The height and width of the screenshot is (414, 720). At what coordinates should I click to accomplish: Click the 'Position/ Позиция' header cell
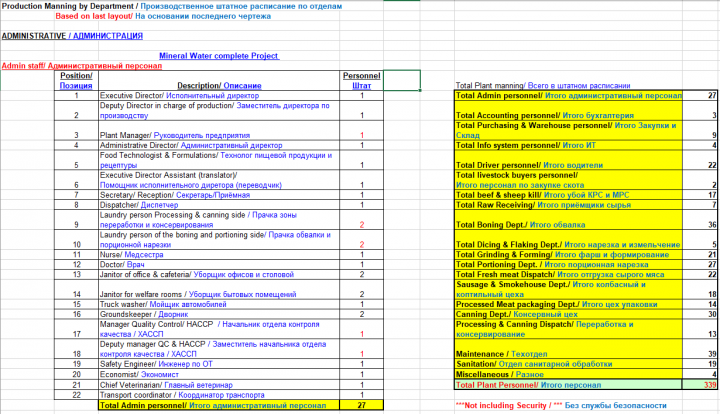(76, 80)
